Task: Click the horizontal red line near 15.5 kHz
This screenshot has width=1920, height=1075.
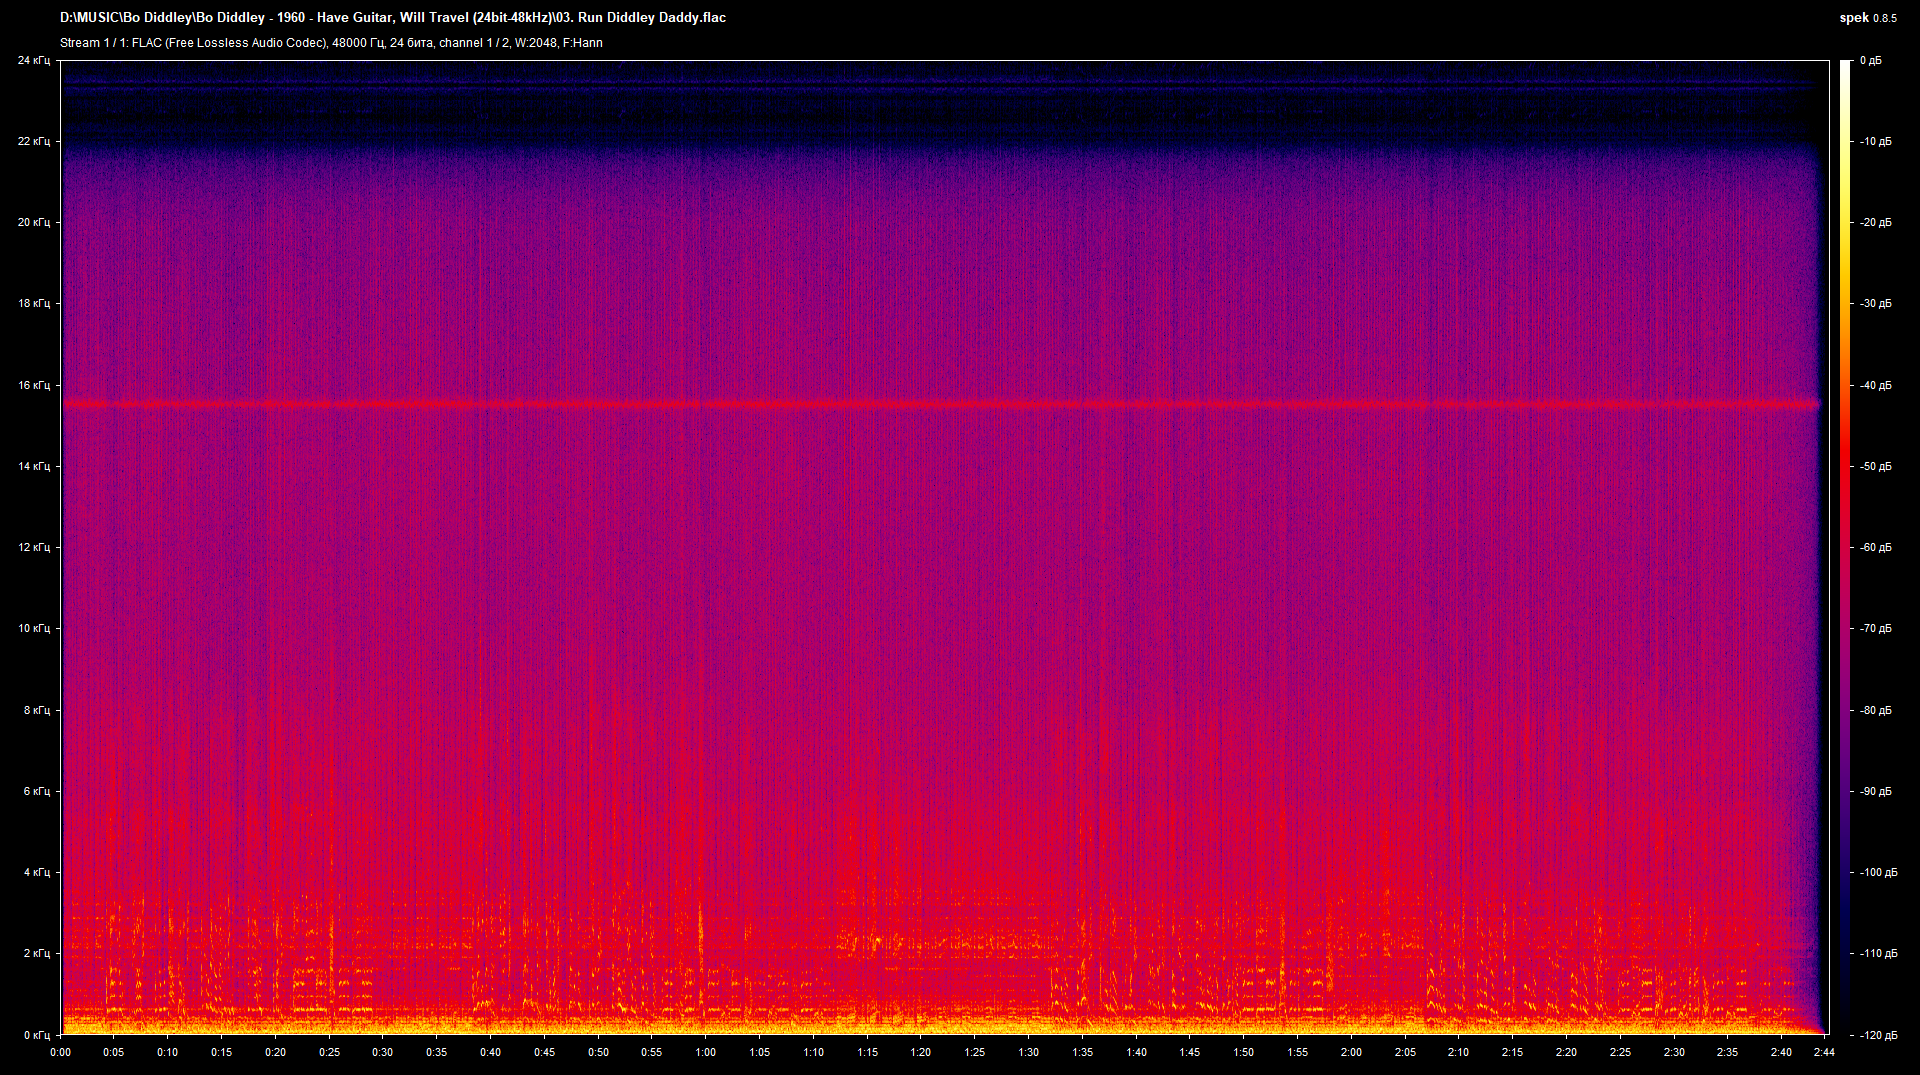Action: tap(940, 405)
